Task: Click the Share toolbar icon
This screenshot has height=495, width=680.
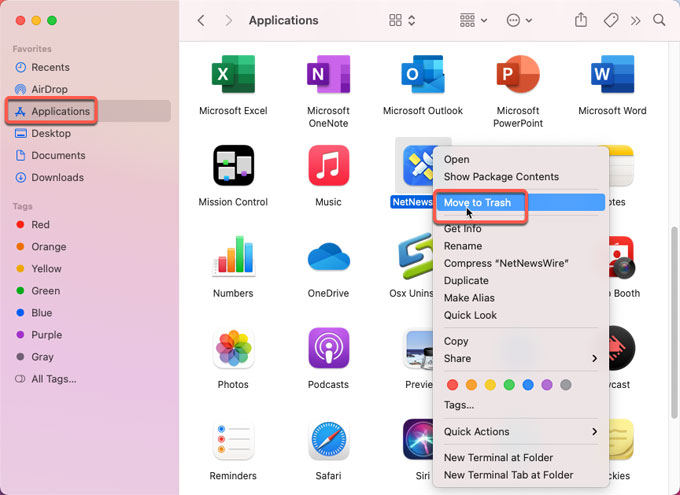Action: coord(581,20)
